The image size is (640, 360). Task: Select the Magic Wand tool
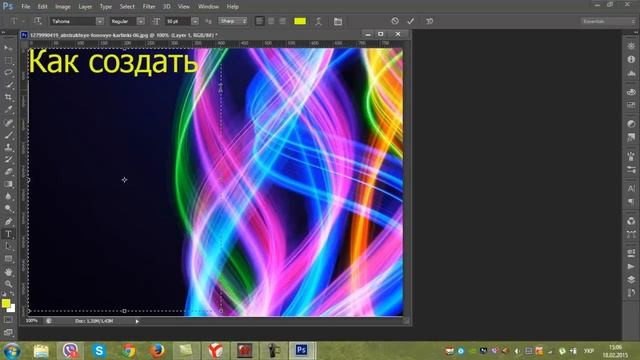tap(8, 85)
